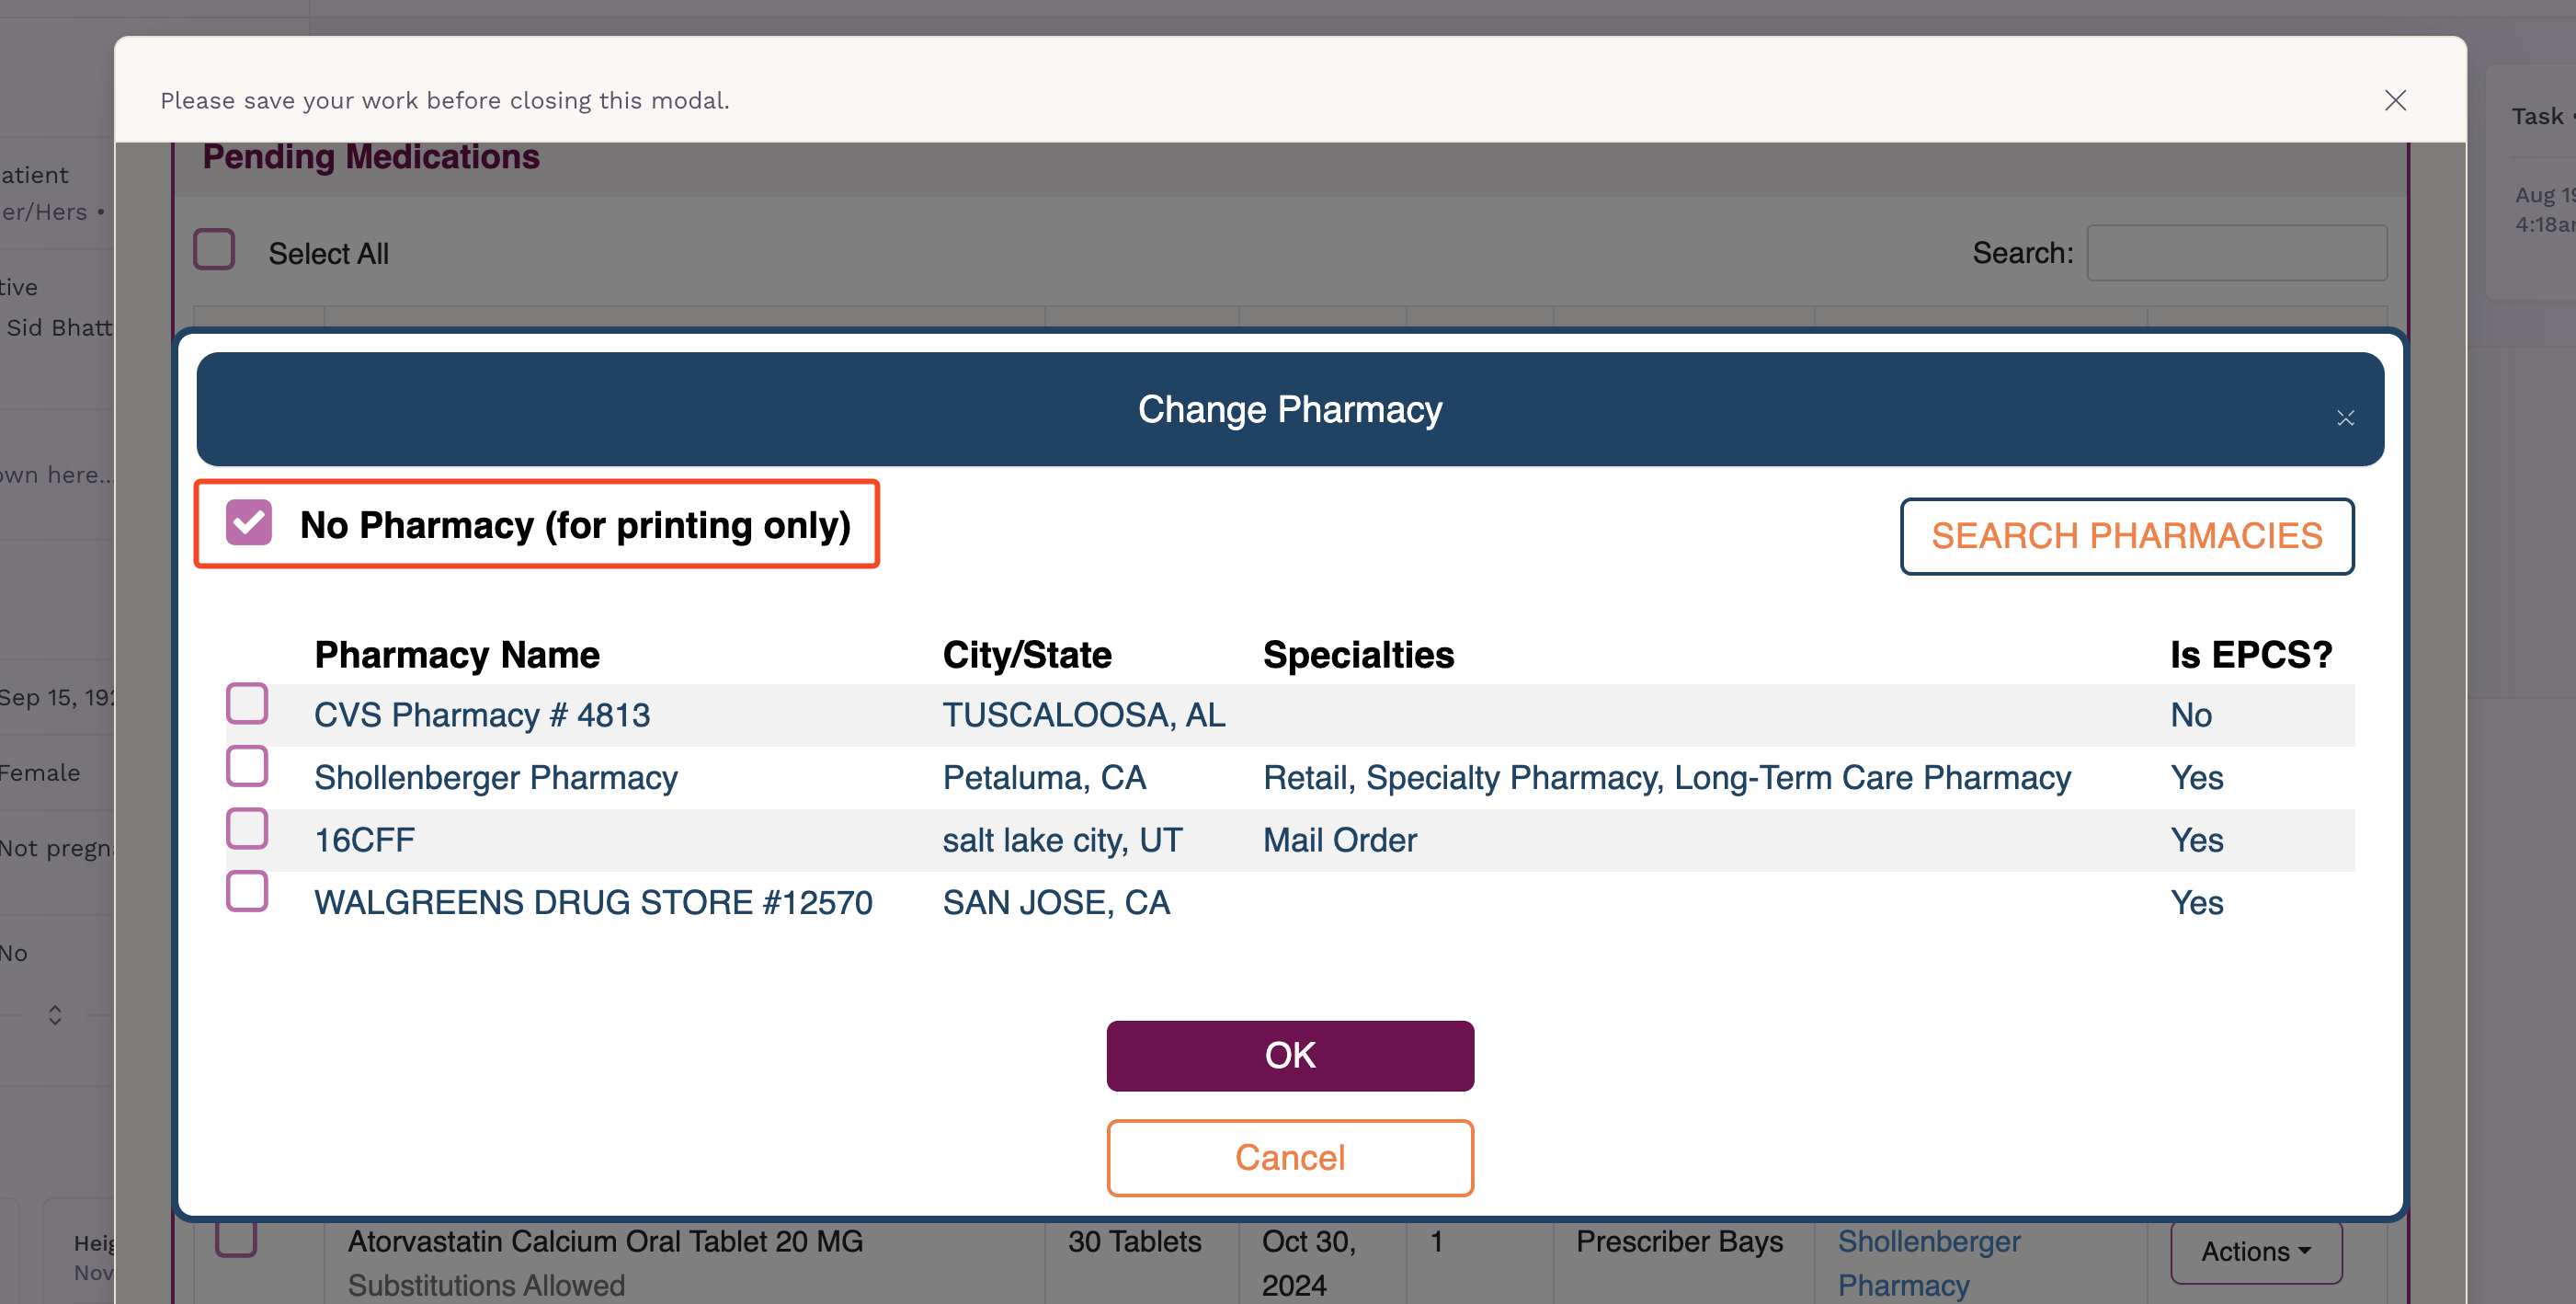Click the up-down stepper arrows in sidebar
Image resolution: width=2576 pixels, height=1304 pixels.
tap(55, 1015)
